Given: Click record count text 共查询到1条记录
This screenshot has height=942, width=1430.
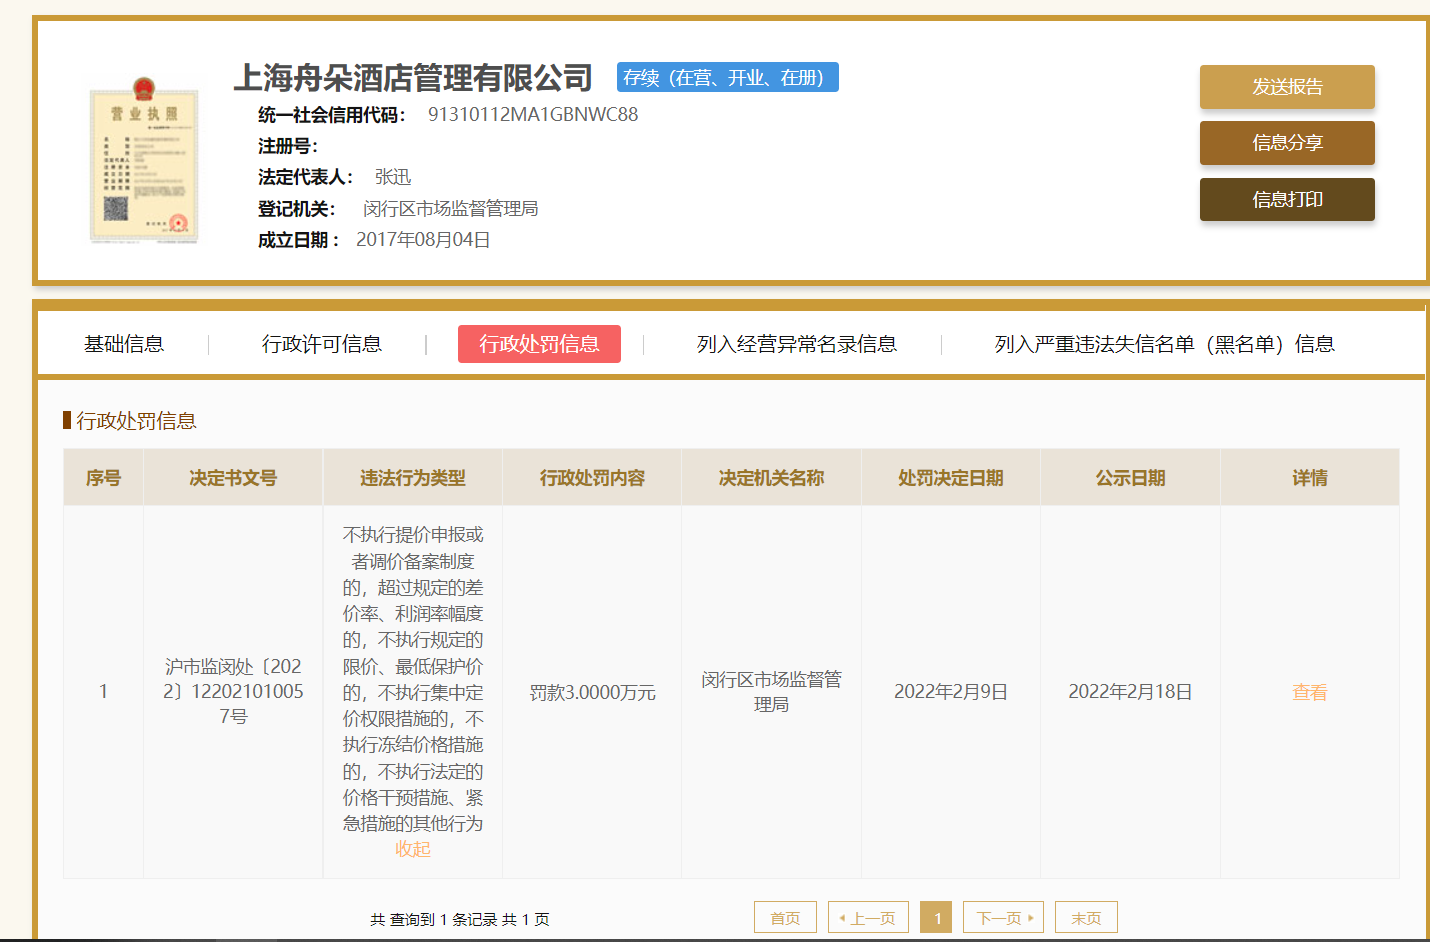Looking at the screenshot, I should point(433,919).
